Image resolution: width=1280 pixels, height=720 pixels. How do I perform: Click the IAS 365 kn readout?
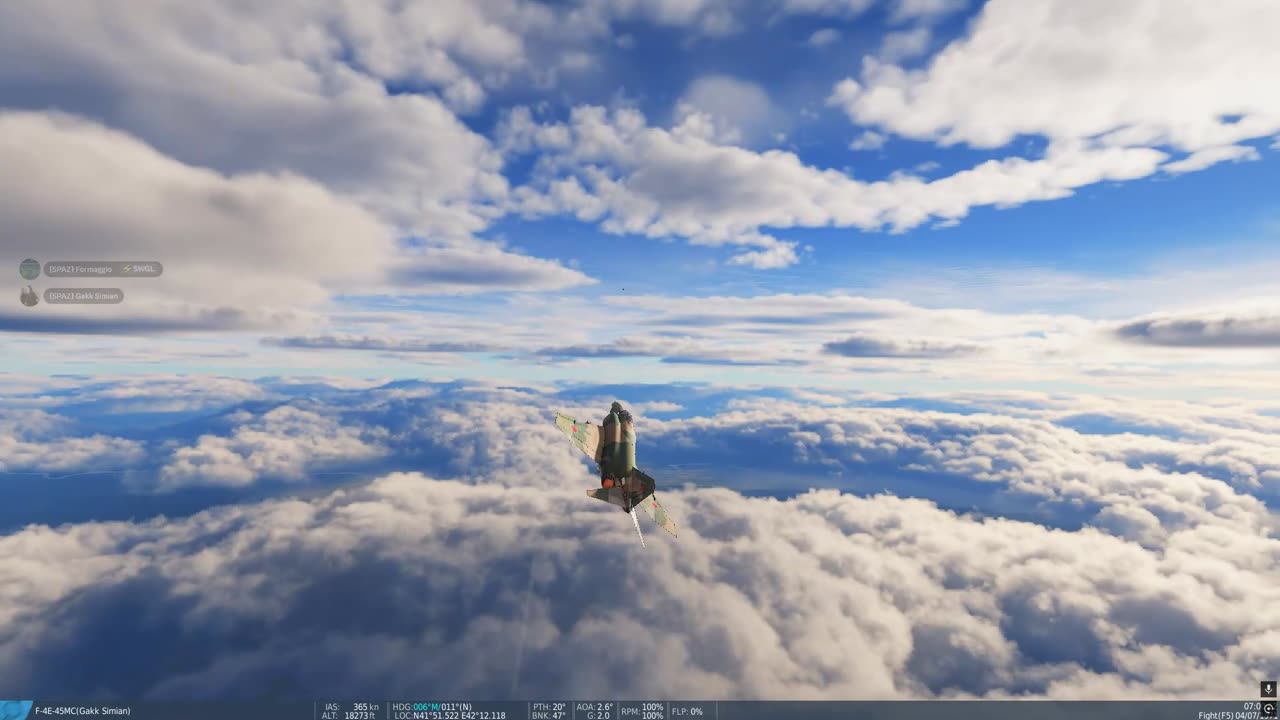click(351, 707)
